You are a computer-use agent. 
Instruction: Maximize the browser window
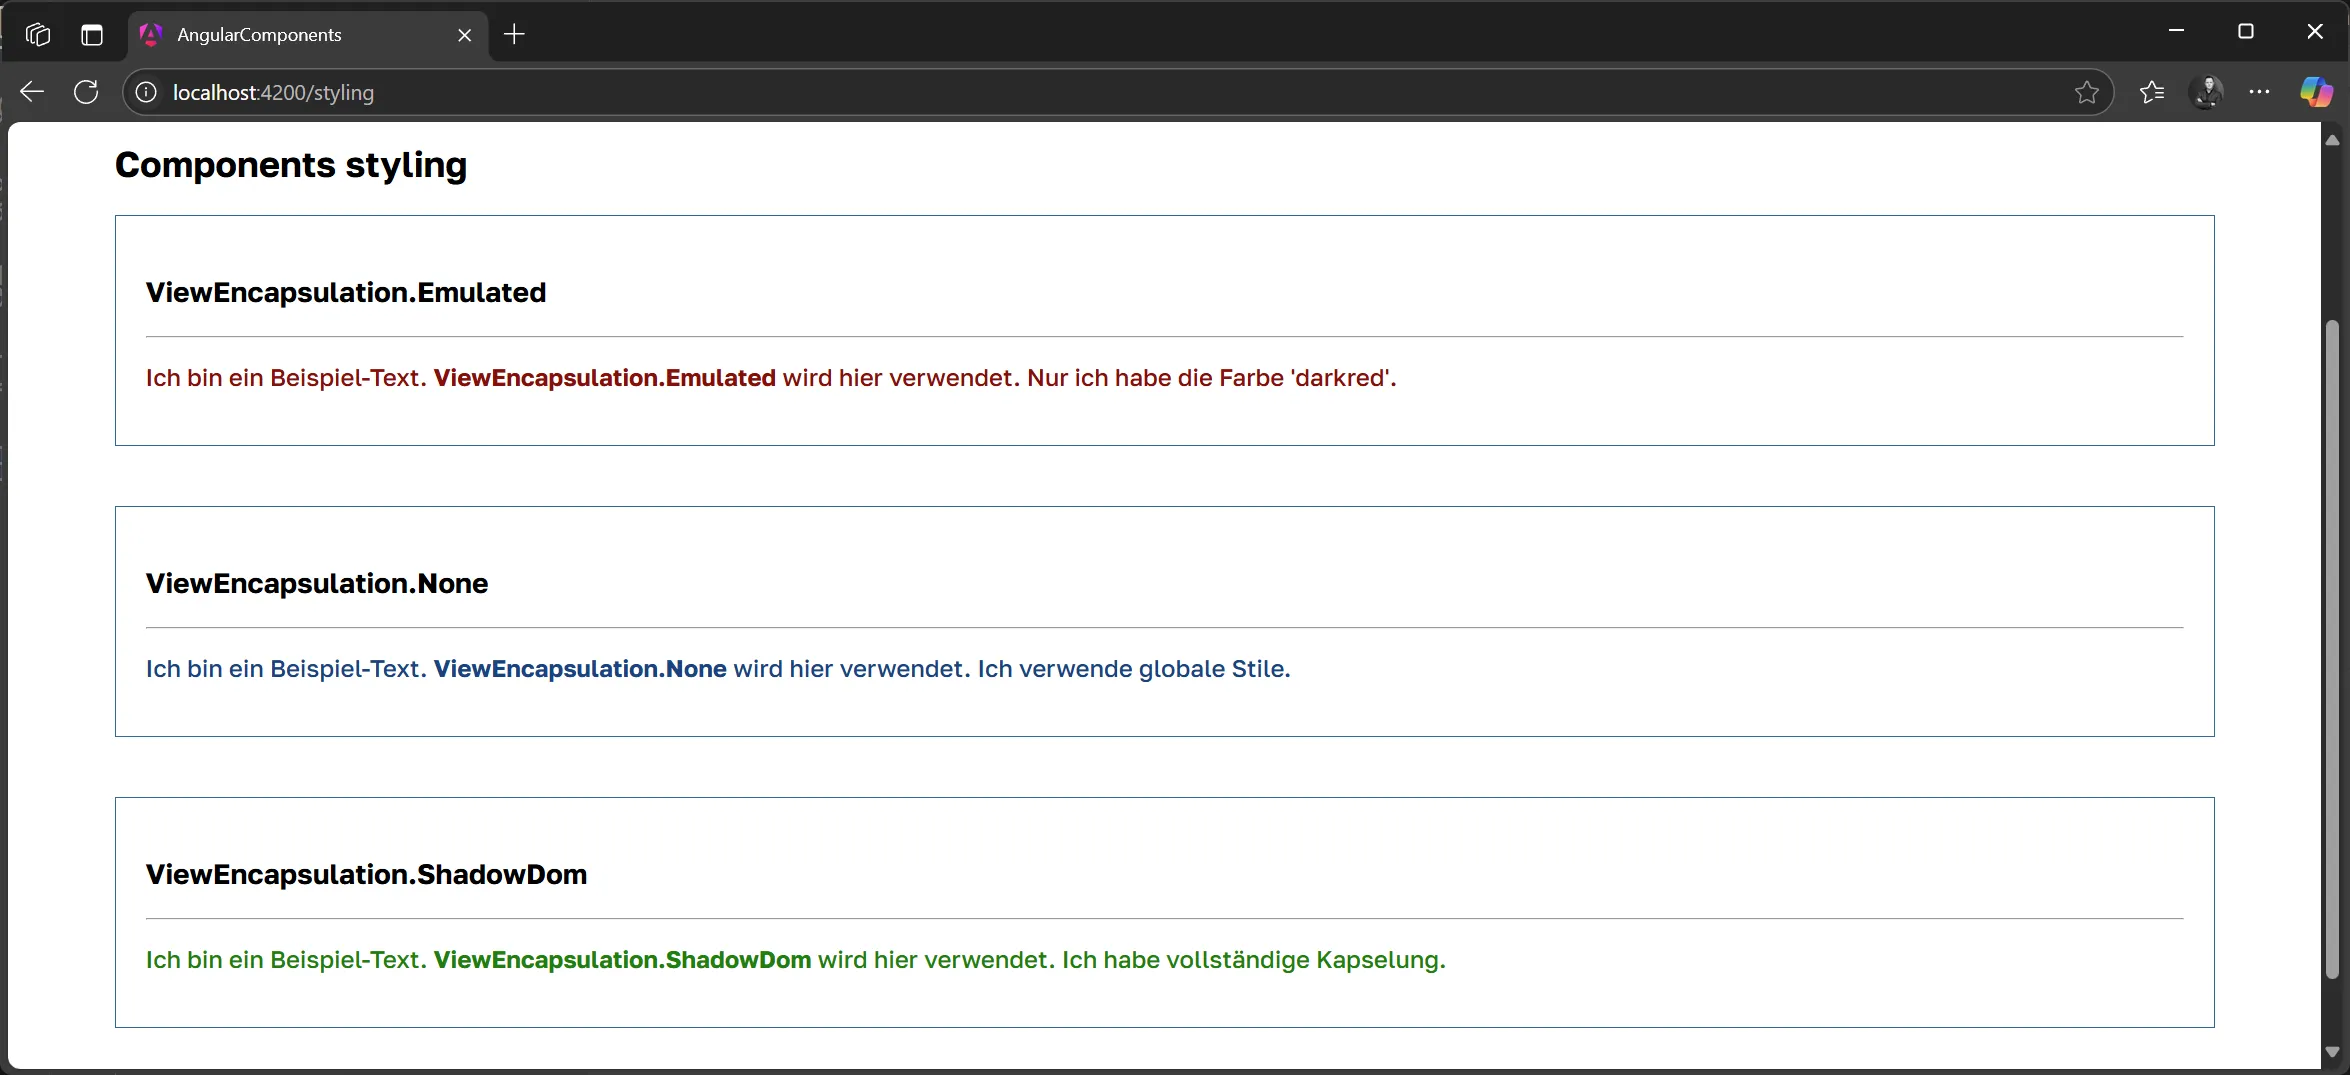2245,32
